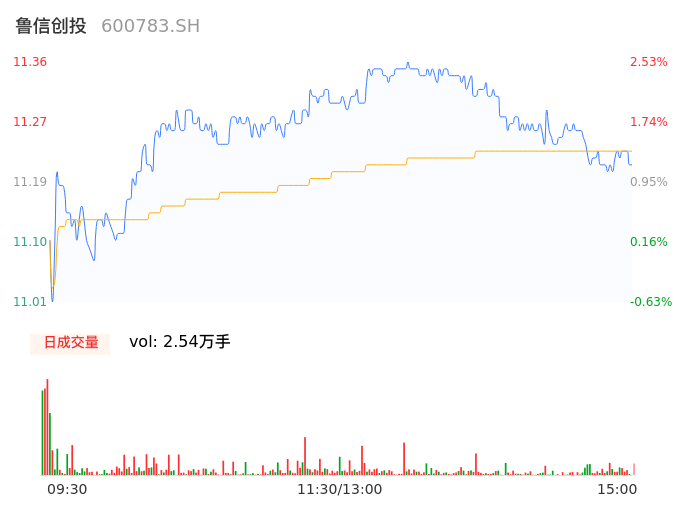The image size is (686, 524).
Task: Click the 日成交量 volume label
Action: pyautogui.click(x=70, y=342)
